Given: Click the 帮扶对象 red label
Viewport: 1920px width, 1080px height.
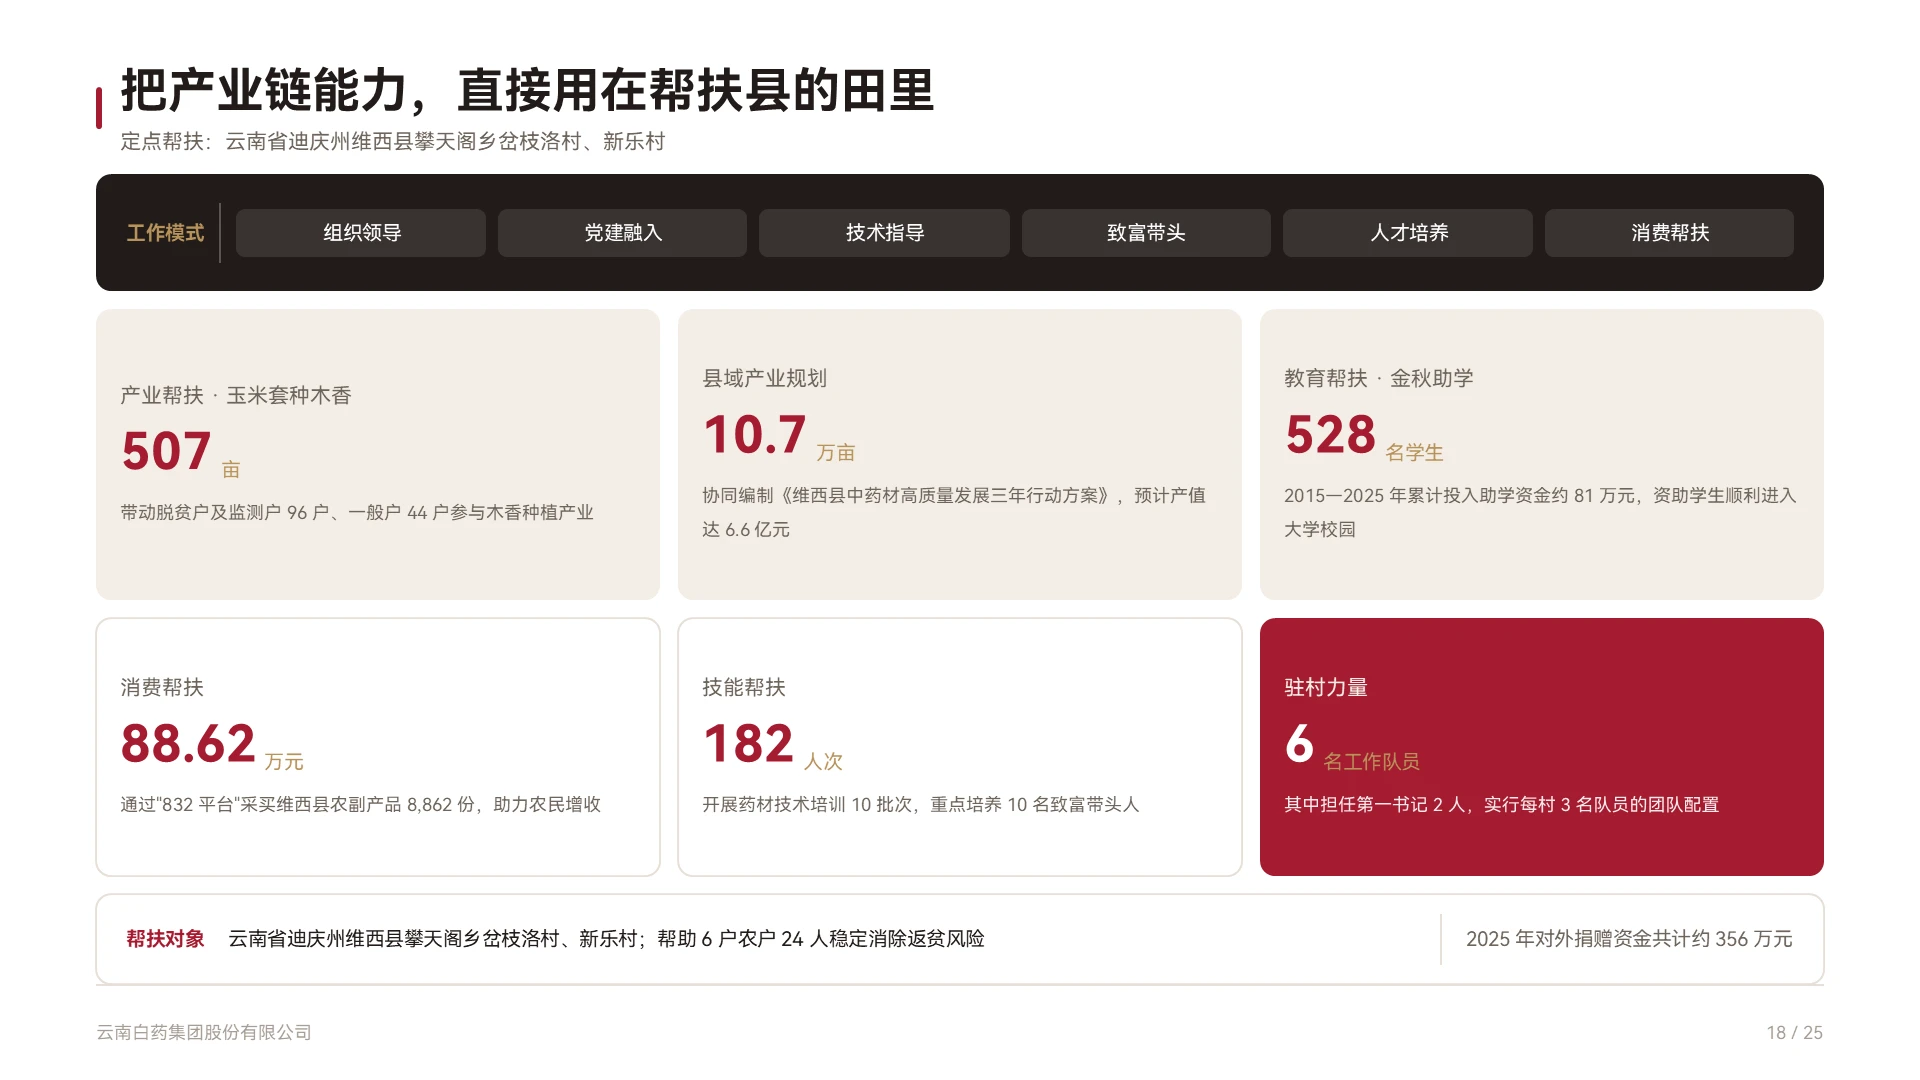Looking at the screenshot, I should point(165,938).
